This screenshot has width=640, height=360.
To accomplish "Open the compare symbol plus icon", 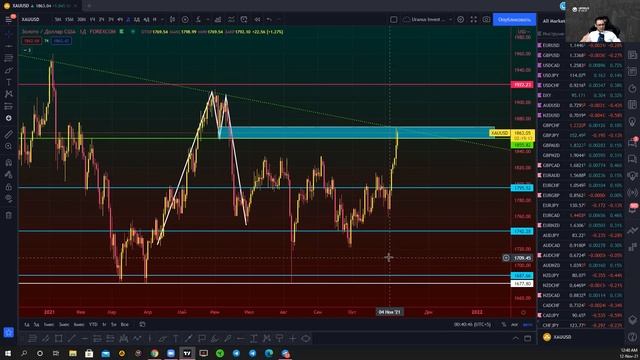I will coord(185,19).
